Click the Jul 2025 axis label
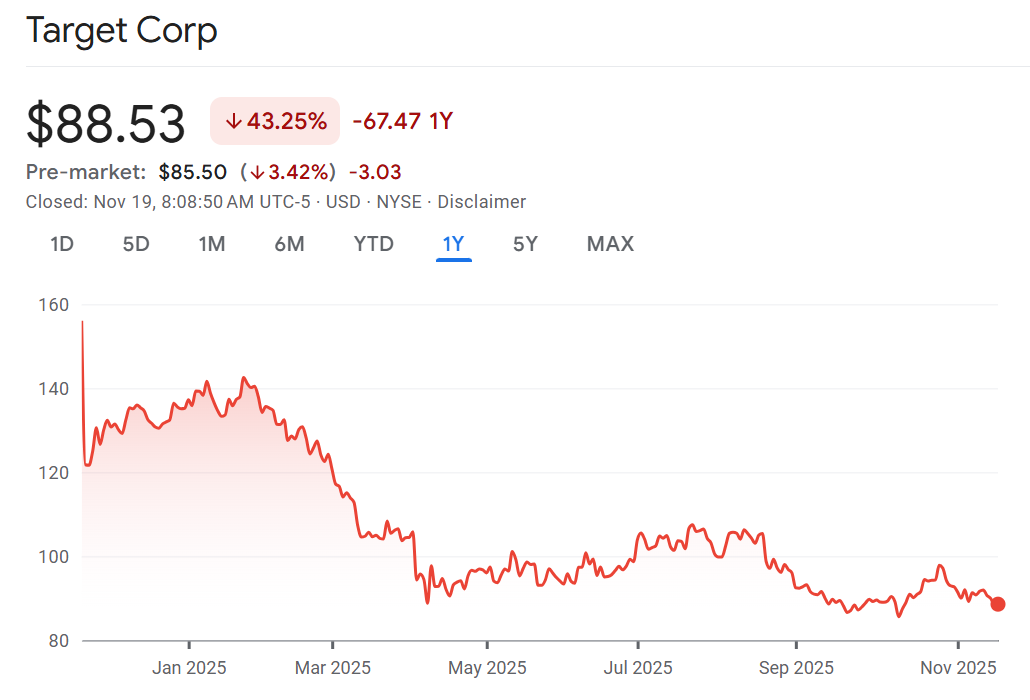Viewport: 1030px width, 700px height. [638, 668]
